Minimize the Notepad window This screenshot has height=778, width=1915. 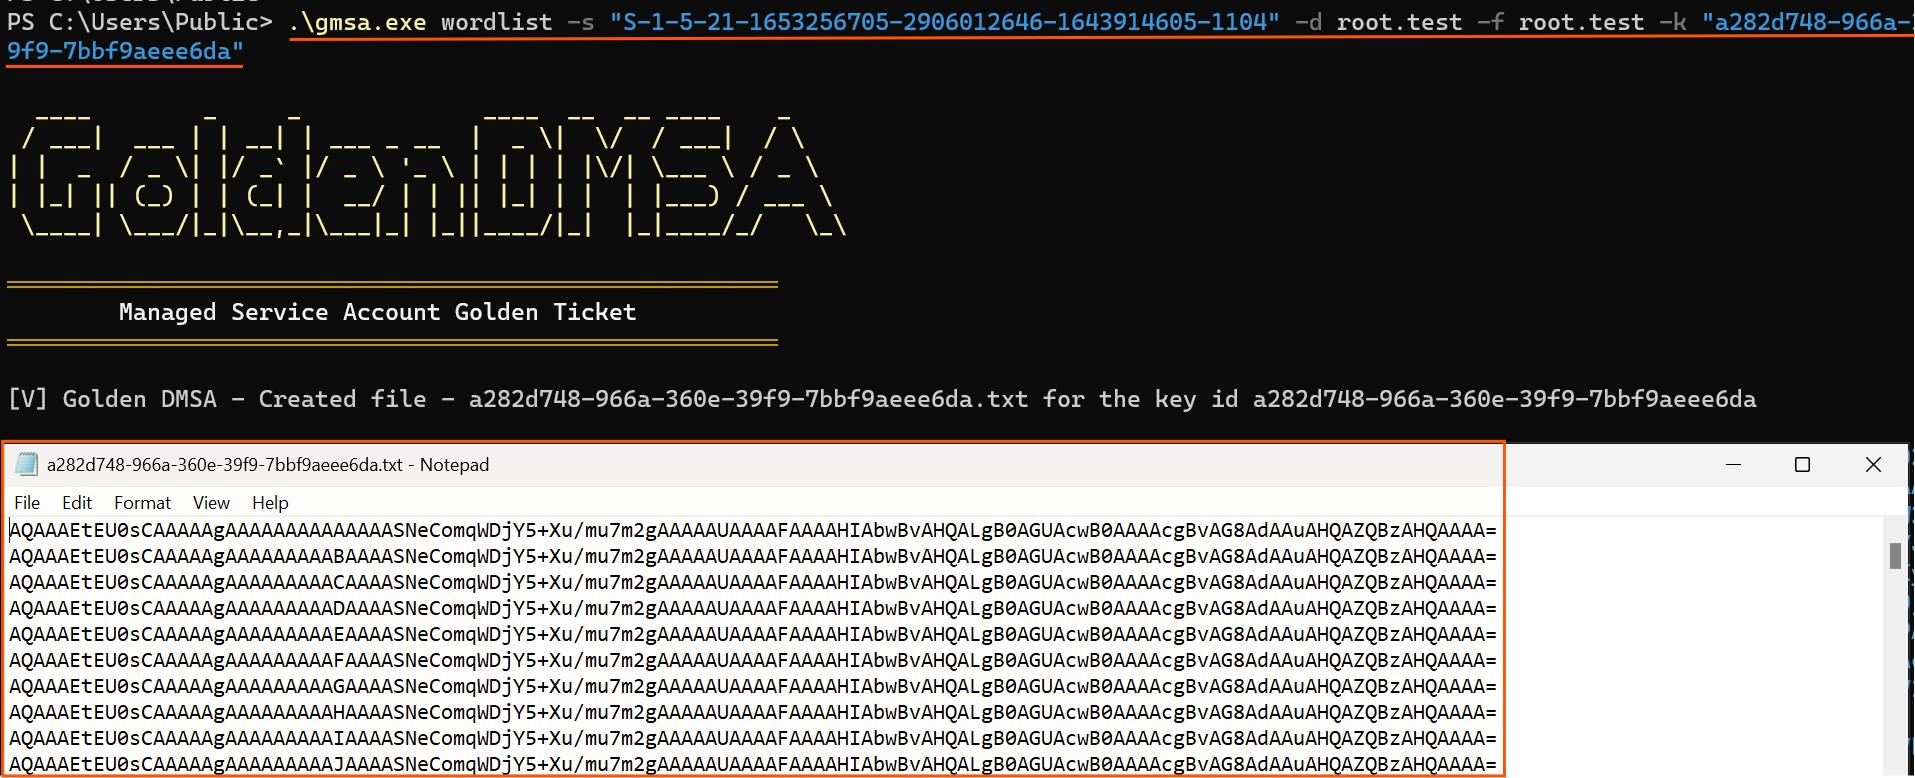tap(1734, 464)
